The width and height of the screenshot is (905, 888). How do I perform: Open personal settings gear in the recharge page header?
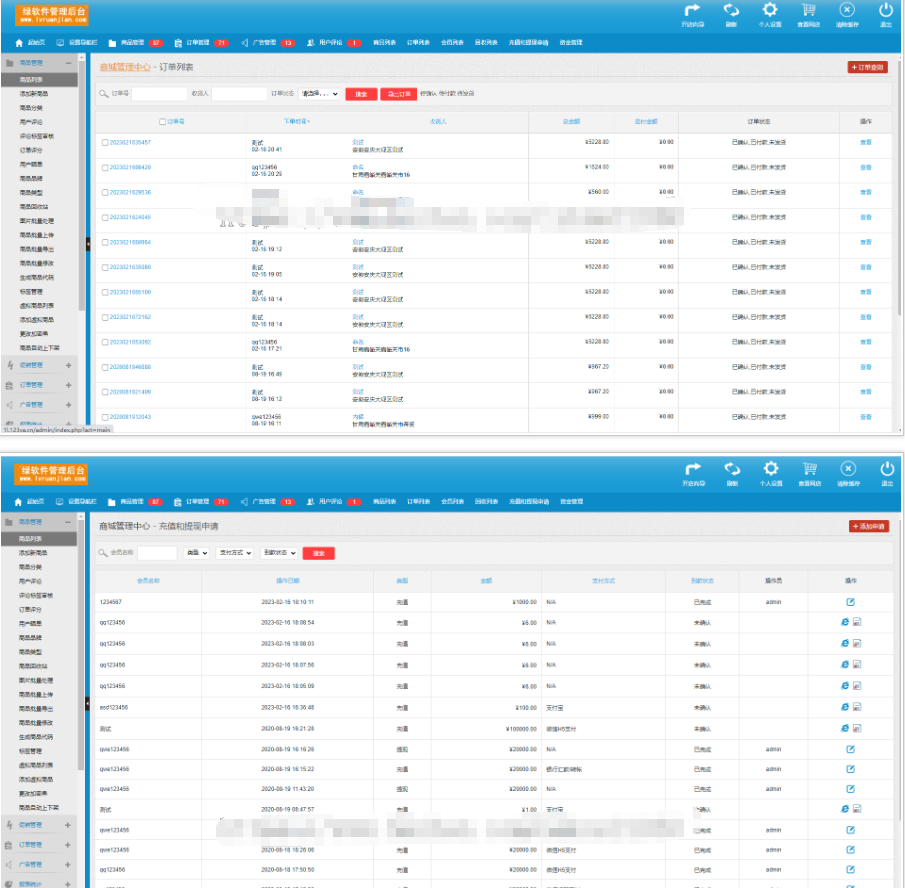click(x=770, y=467)
